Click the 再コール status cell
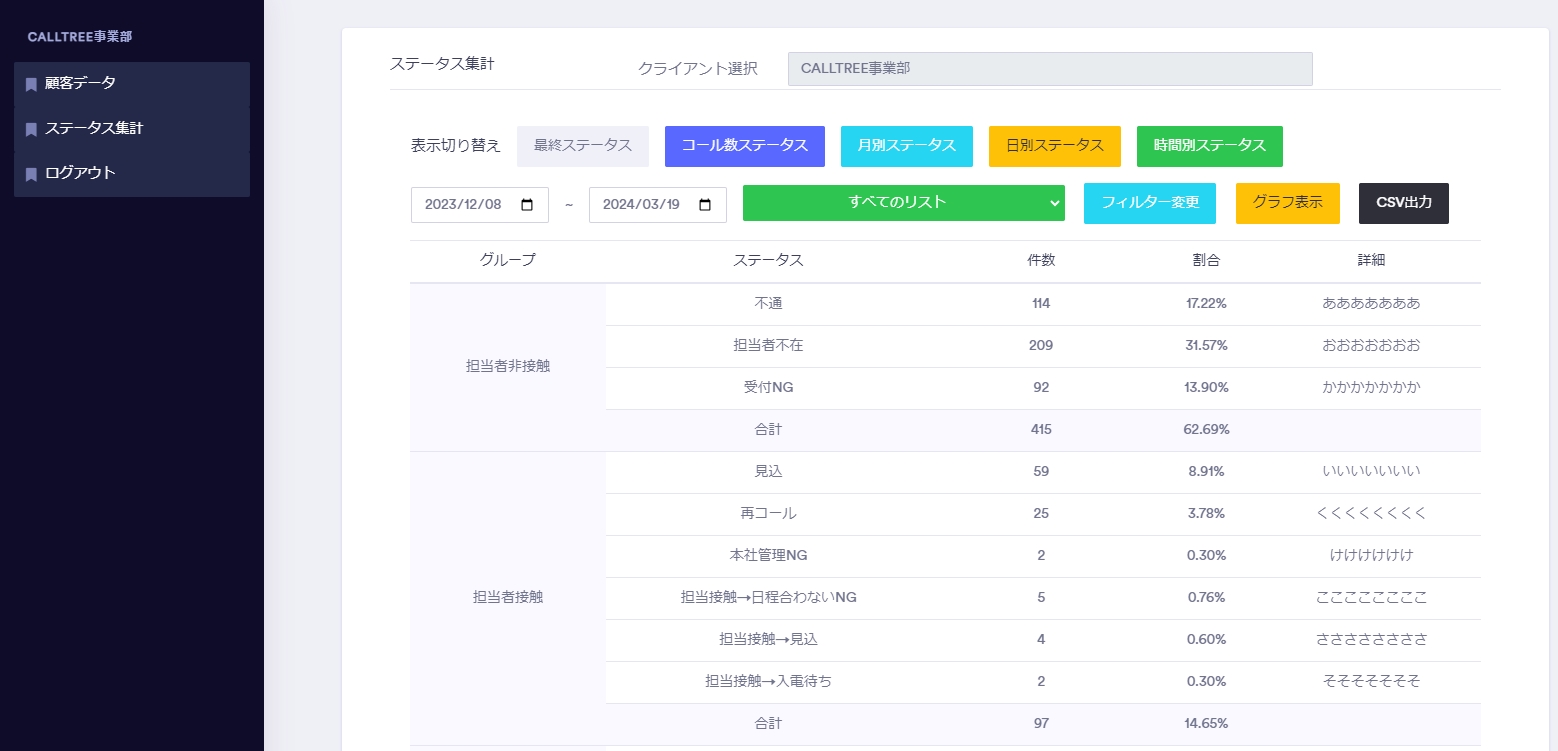 [768, 514]
